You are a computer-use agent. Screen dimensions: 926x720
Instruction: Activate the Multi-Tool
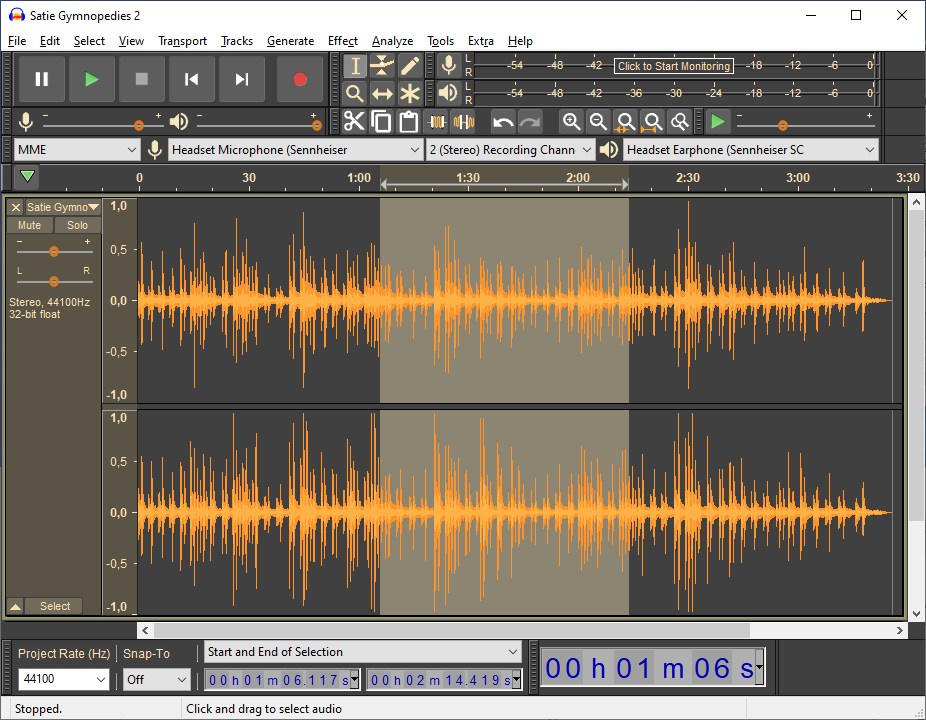tap(410, 93)
